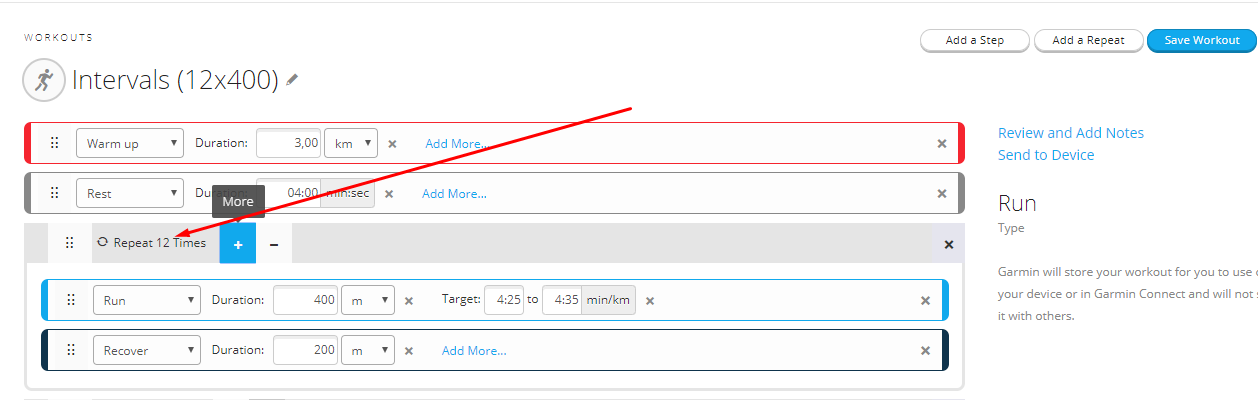Click the Run duration field showing 400

[x=305, y=300]
